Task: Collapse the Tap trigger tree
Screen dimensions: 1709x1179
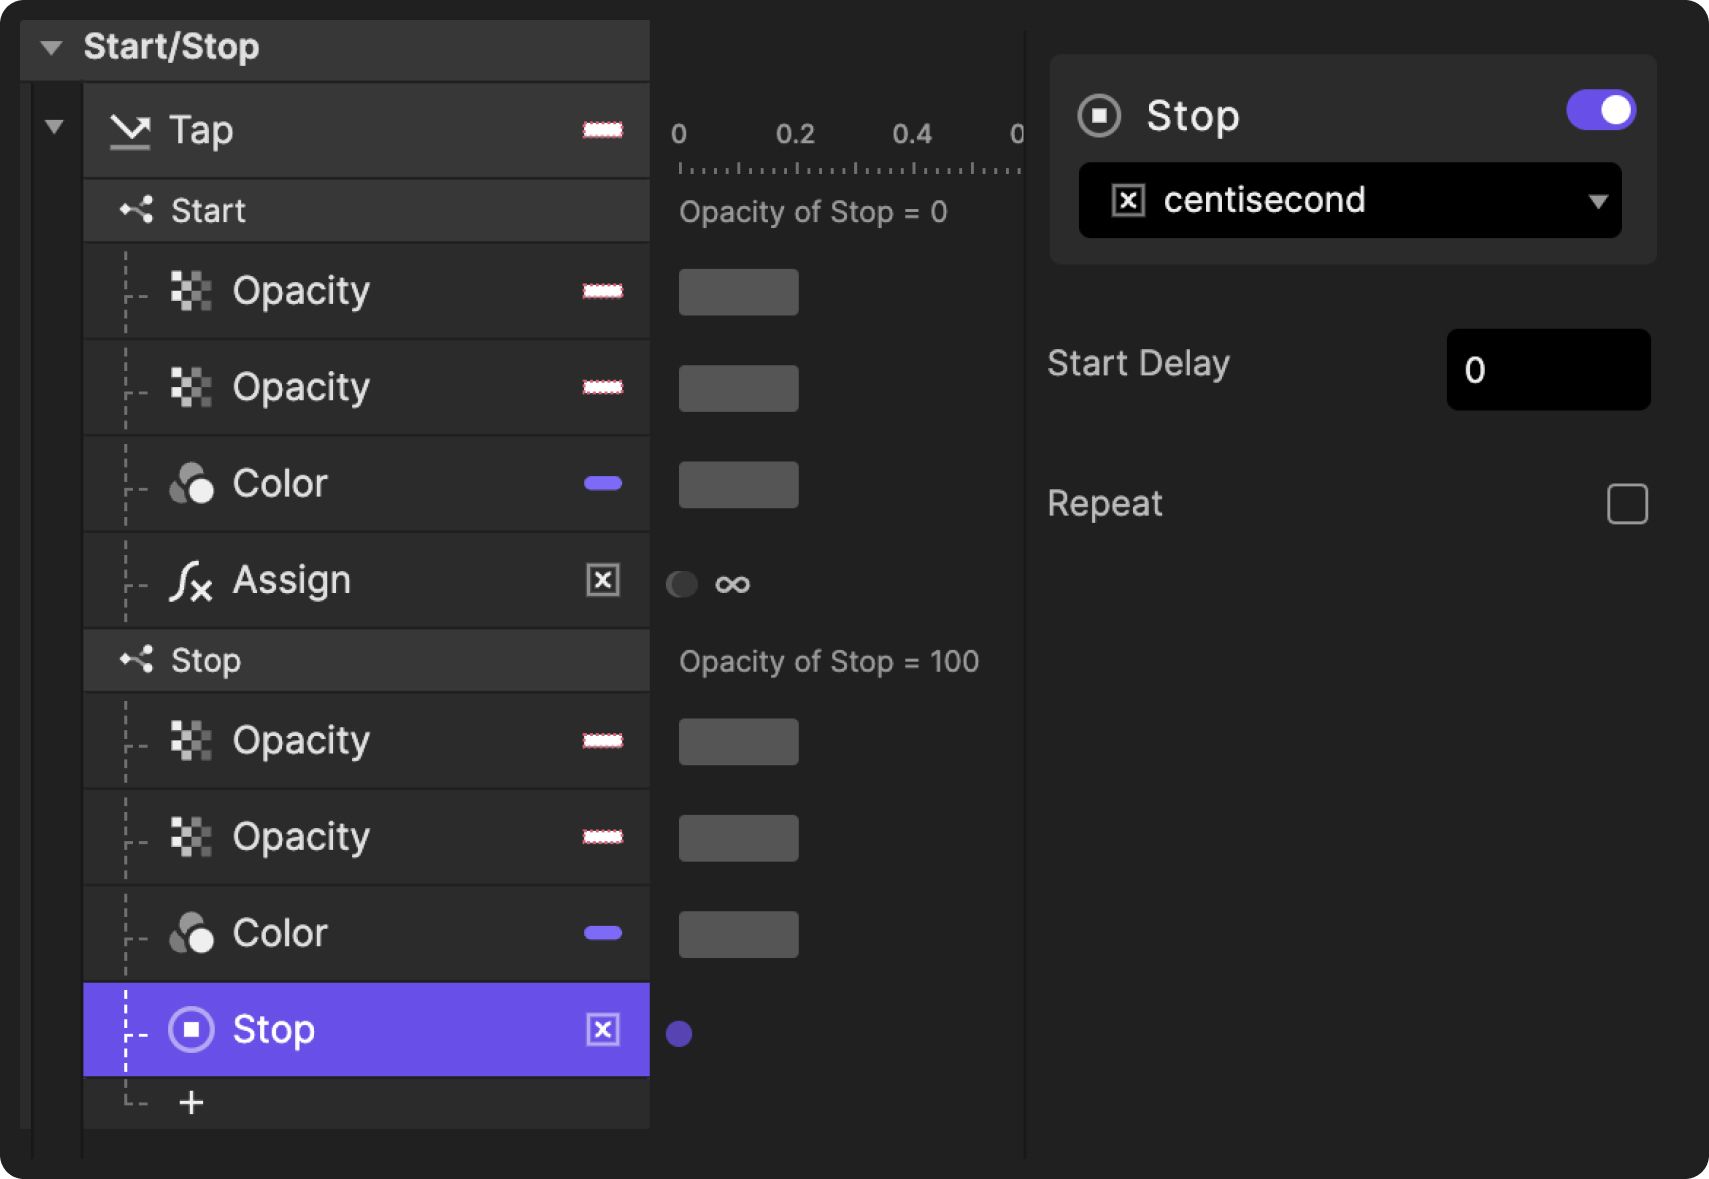Action: (x=54, y=127)
